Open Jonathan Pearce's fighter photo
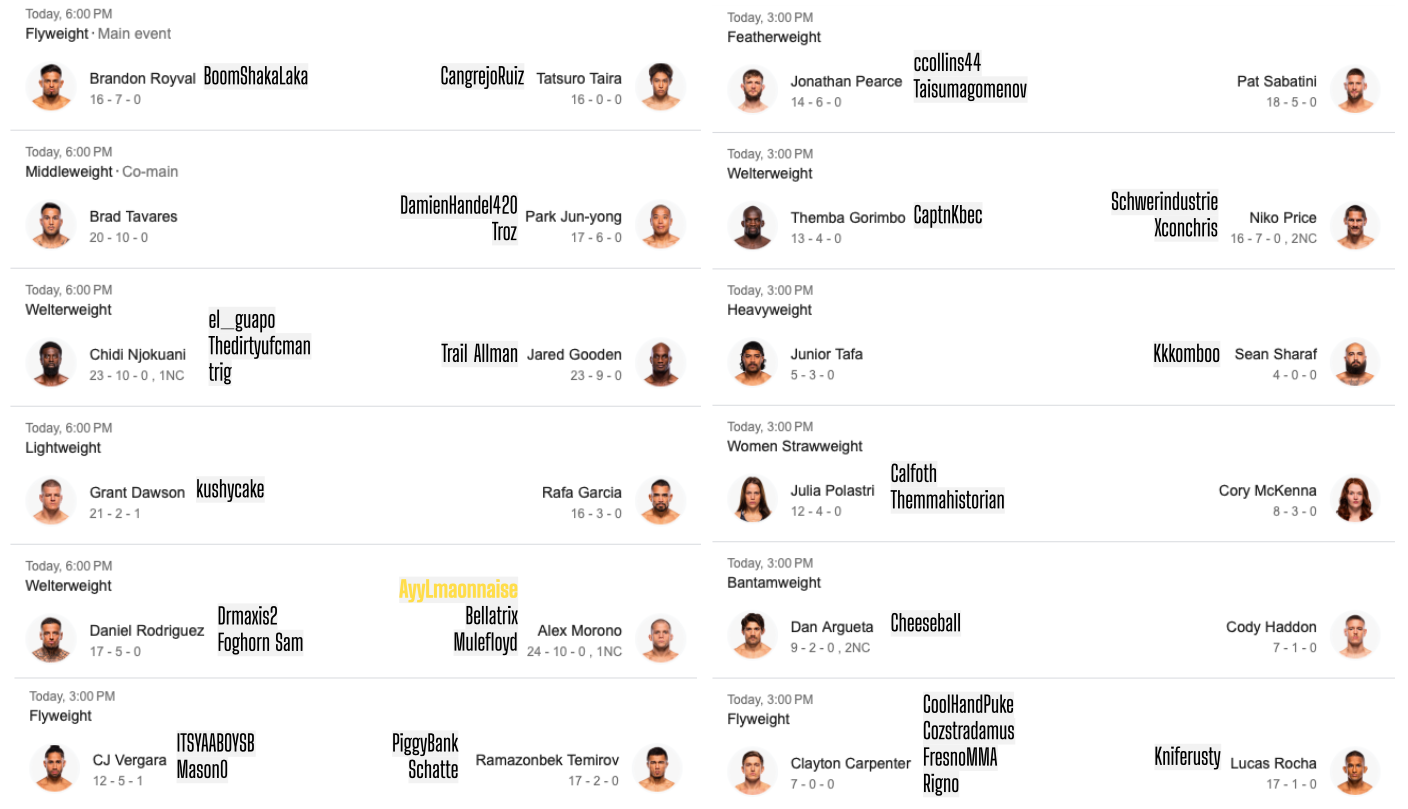This screenshot has height=809, width=1408. click(752, 90)
